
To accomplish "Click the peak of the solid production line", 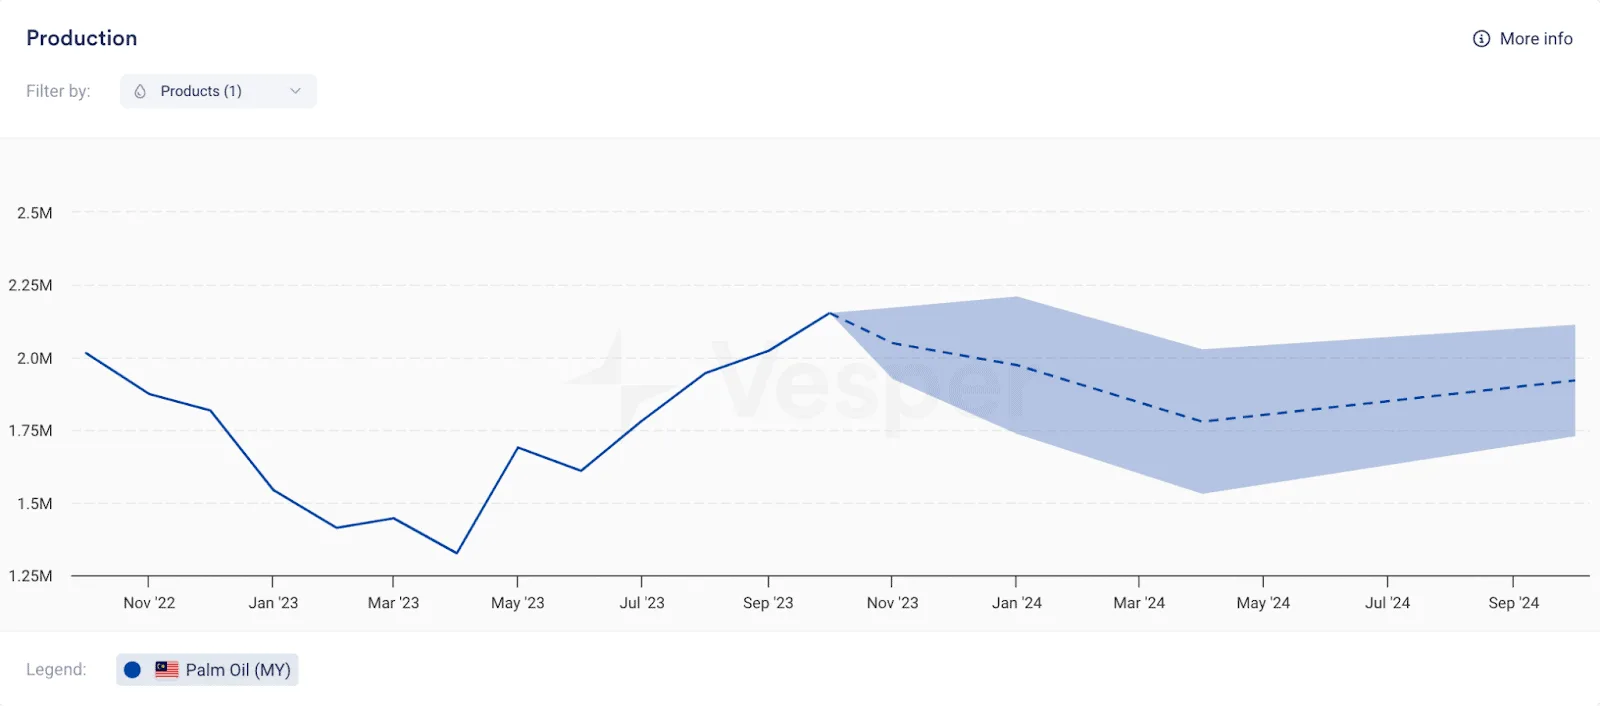I will [x=830, y=313].
